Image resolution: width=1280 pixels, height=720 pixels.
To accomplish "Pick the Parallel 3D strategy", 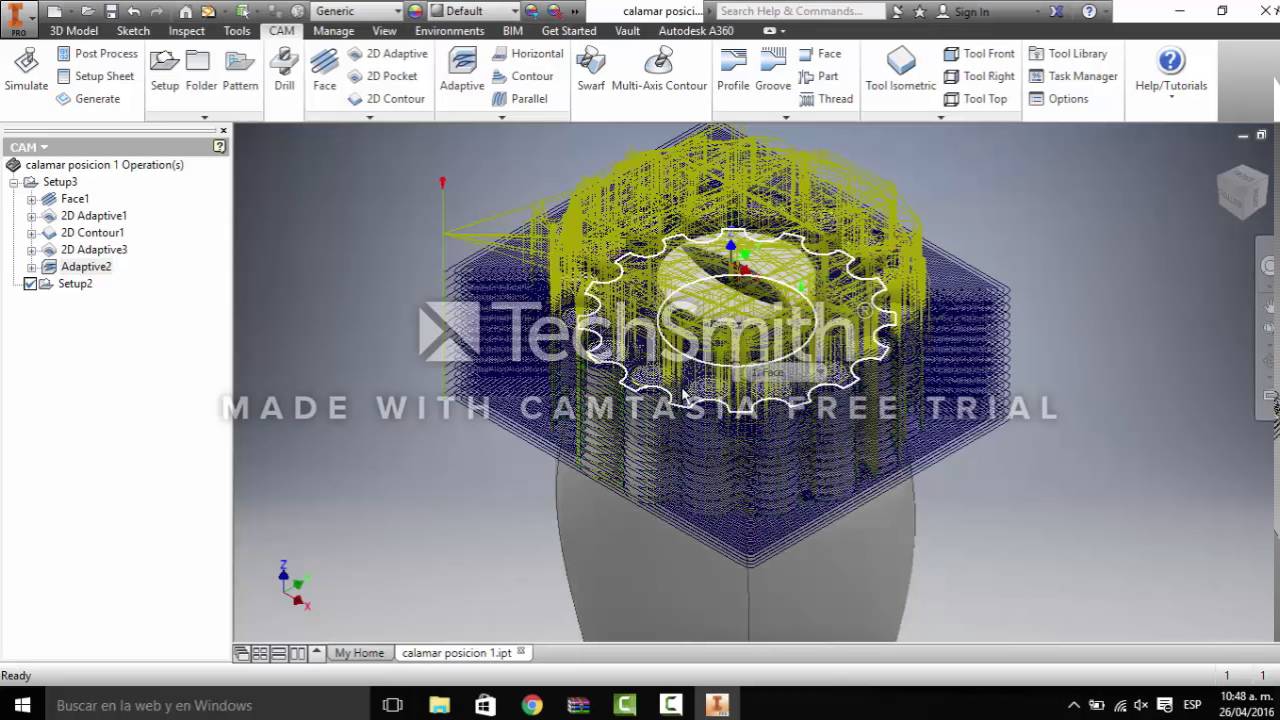I will coord(519,99).
